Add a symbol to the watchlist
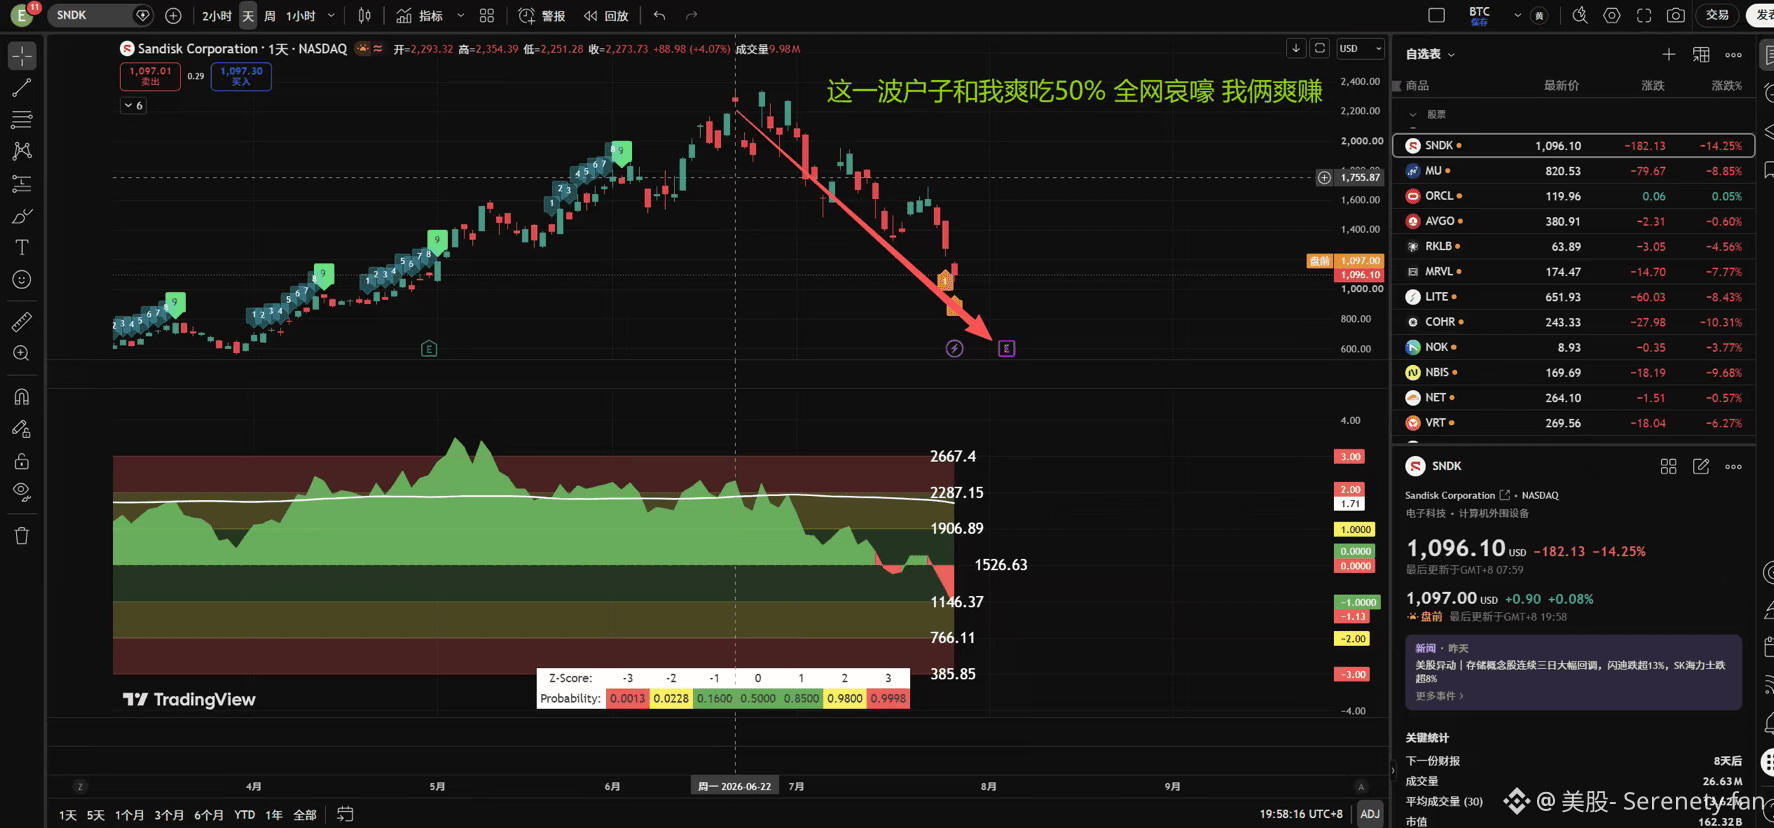The width and height of the screenshot is (1774, 828). point(1668,54)
